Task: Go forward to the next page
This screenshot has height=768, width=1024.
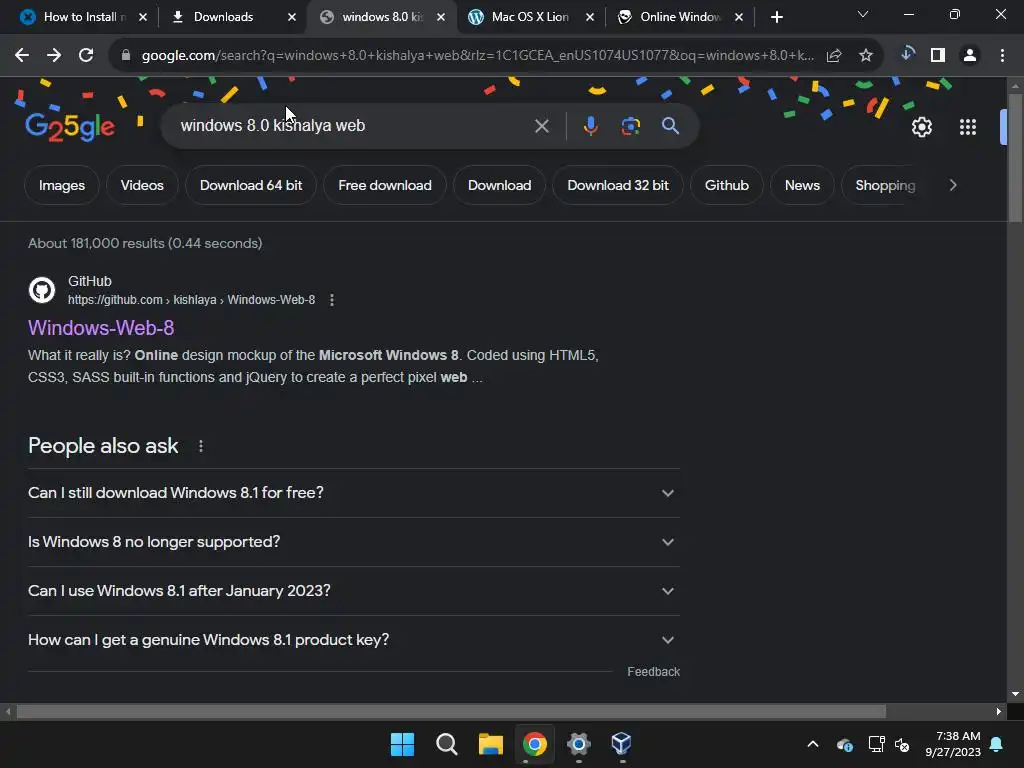Action: click(54, 56)
